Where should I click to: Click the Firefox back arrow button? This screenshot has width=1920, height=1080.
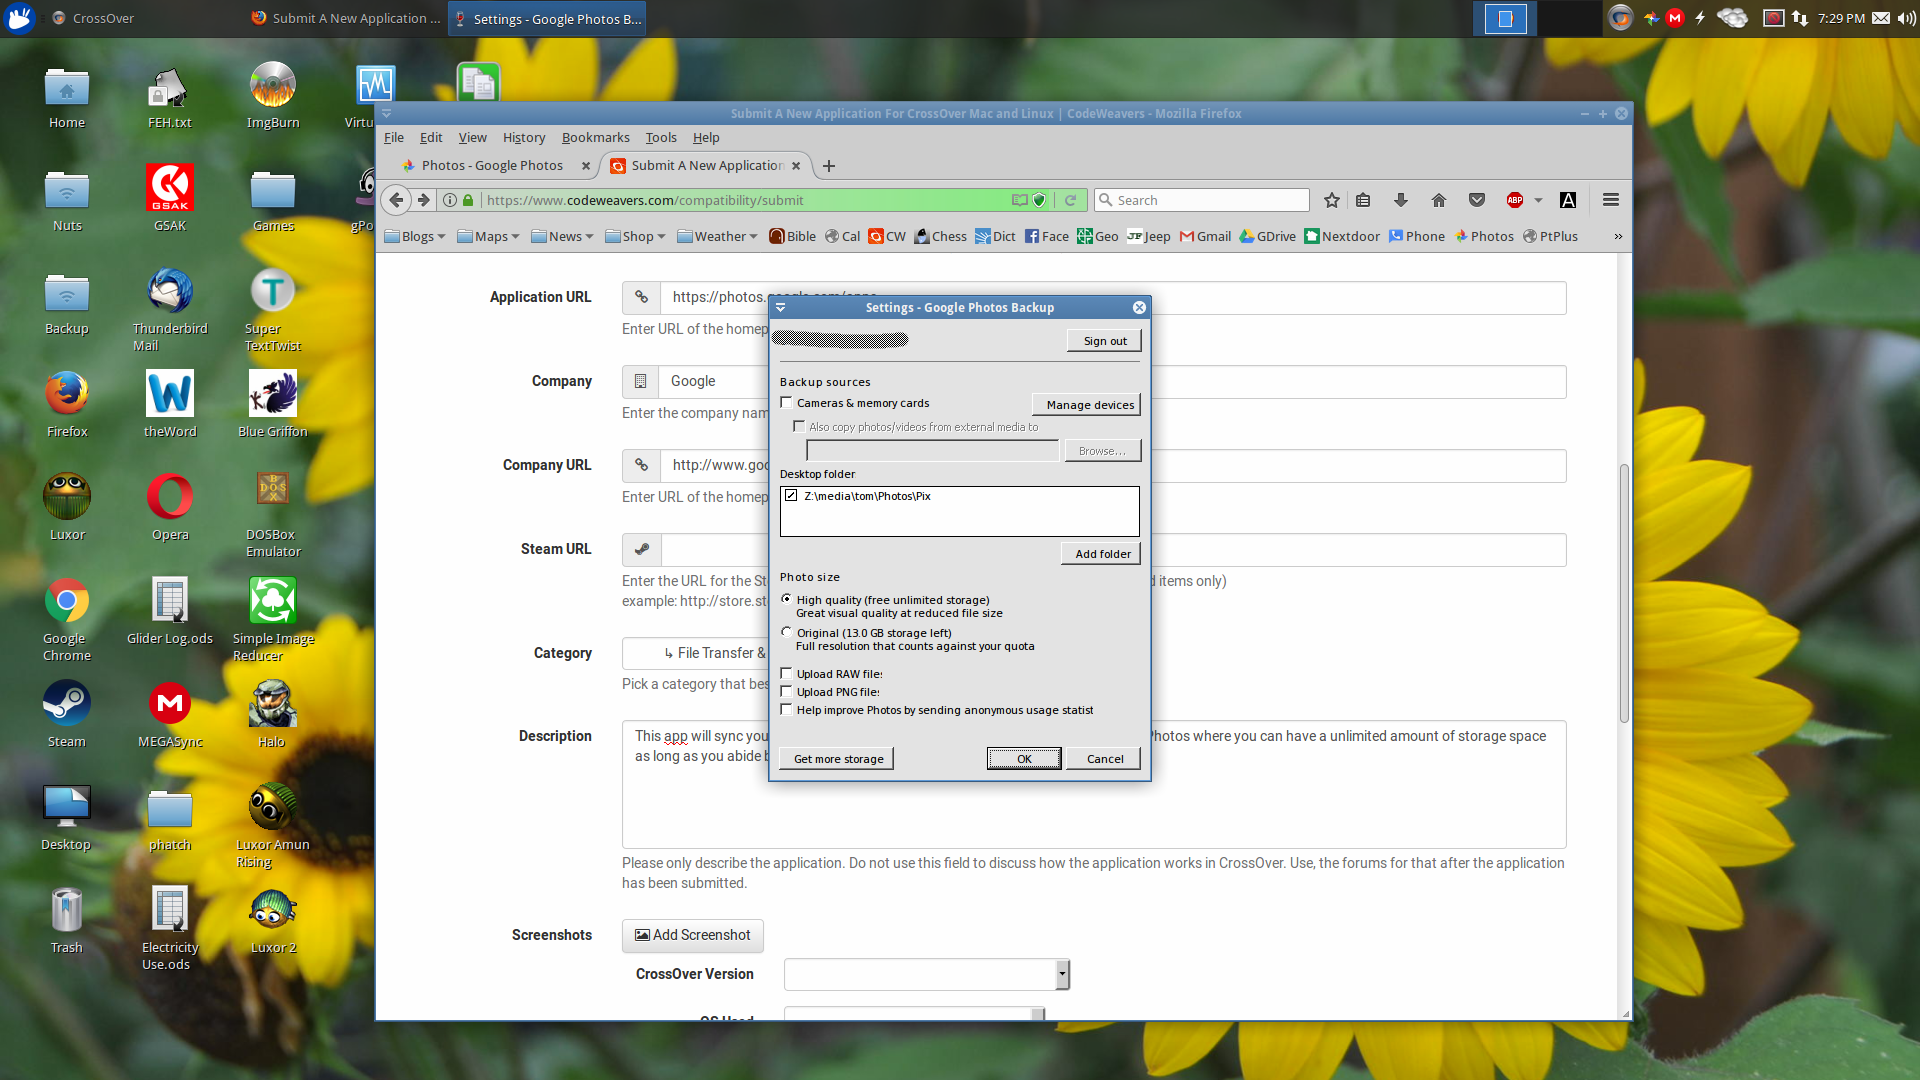(397, 200)
